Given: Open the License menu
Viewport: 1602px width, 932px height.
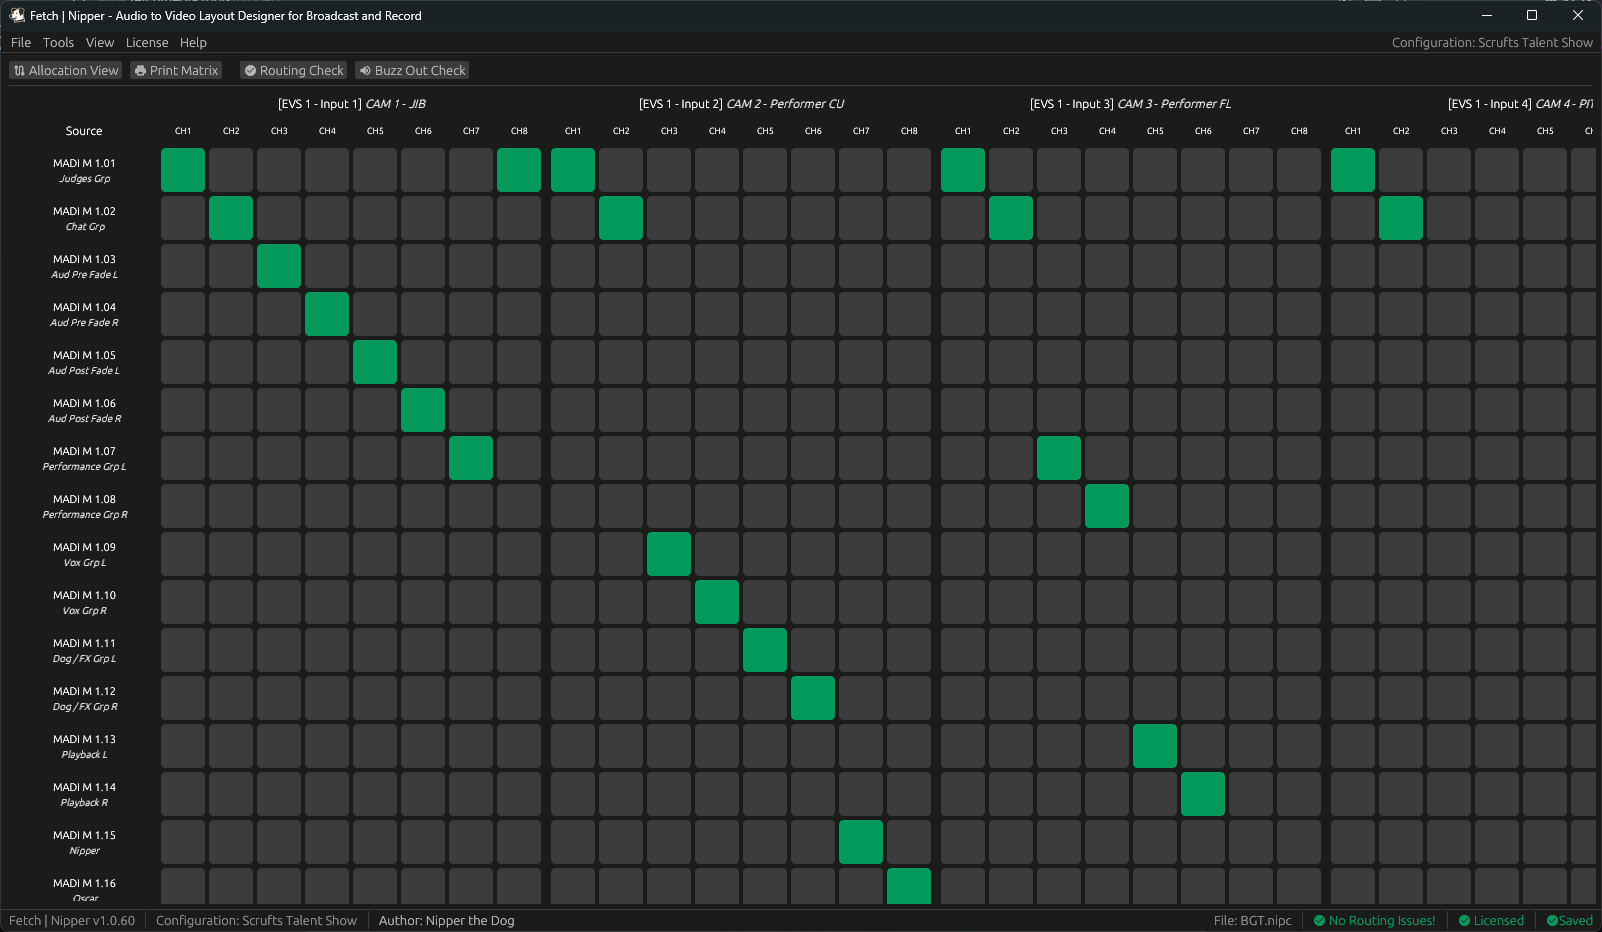Looking at the screenshot, I should (147, 42).
